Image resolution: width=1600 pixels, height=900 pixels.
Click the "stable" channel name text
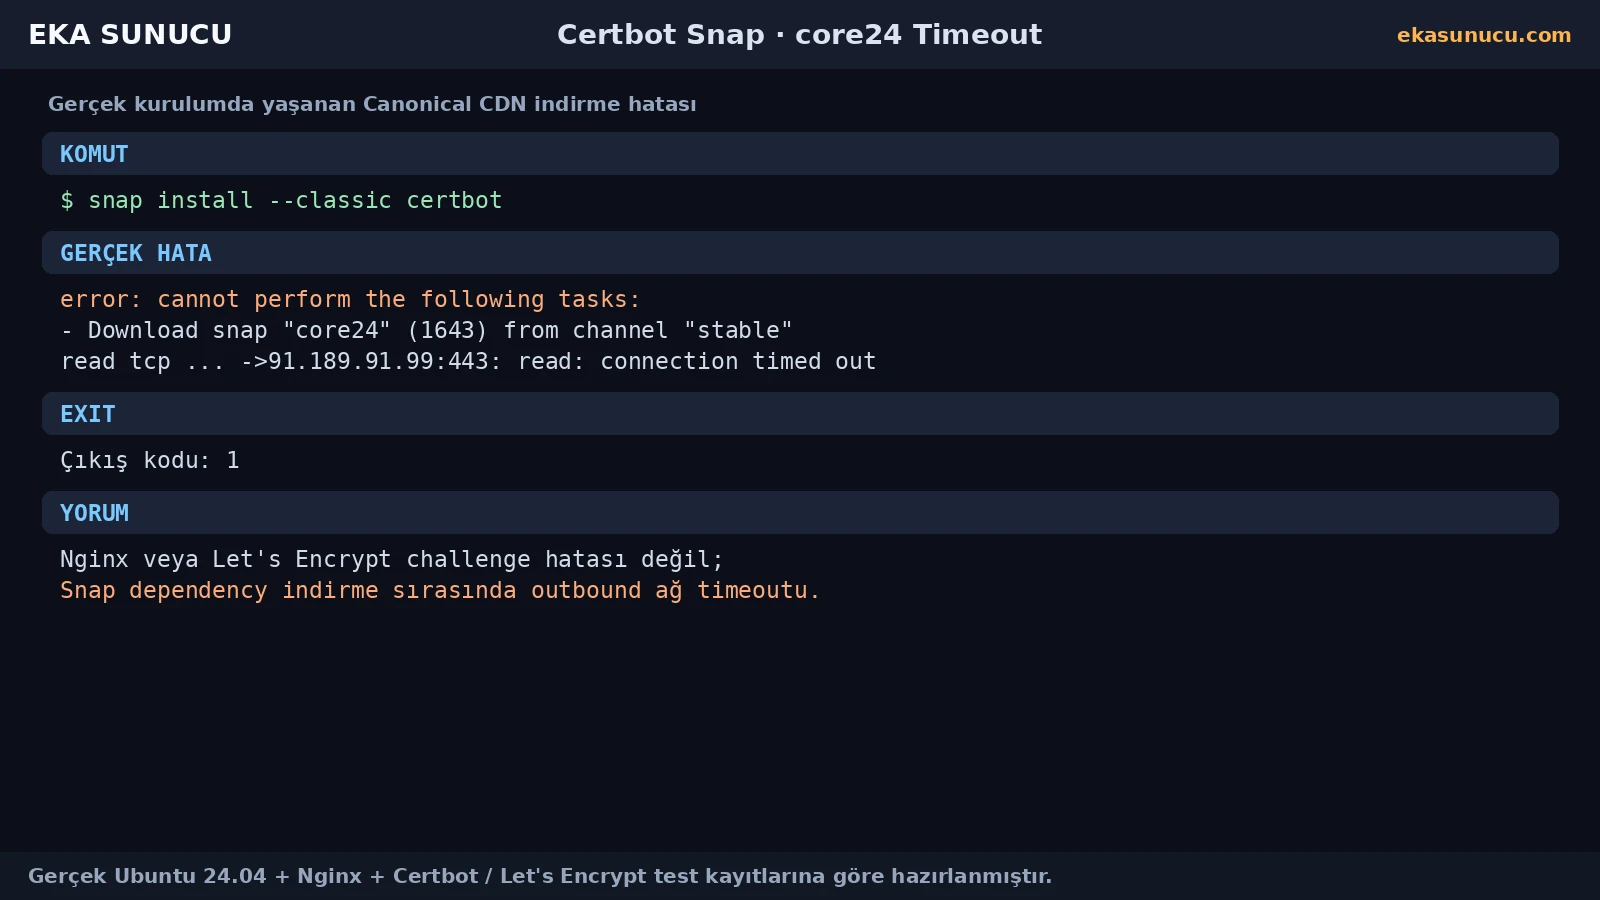[739, 330]
